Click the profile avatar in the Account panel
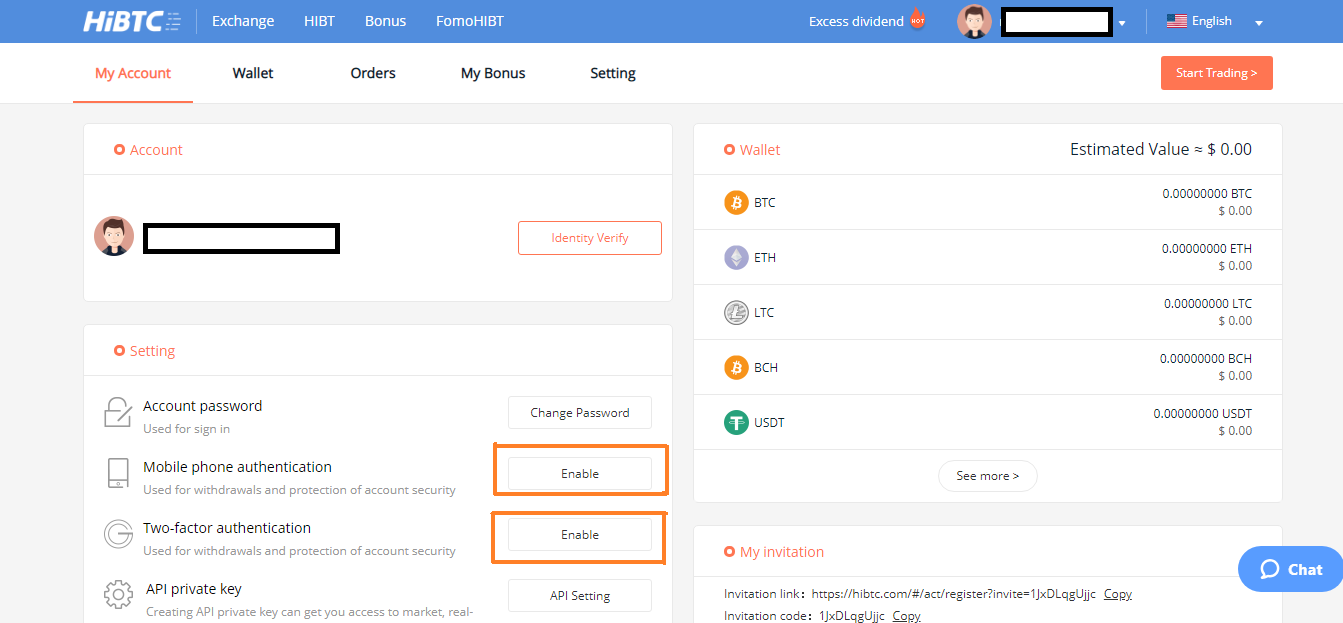Image resolution: width=1343 pixels, height=623 pixels. point(114,236)
